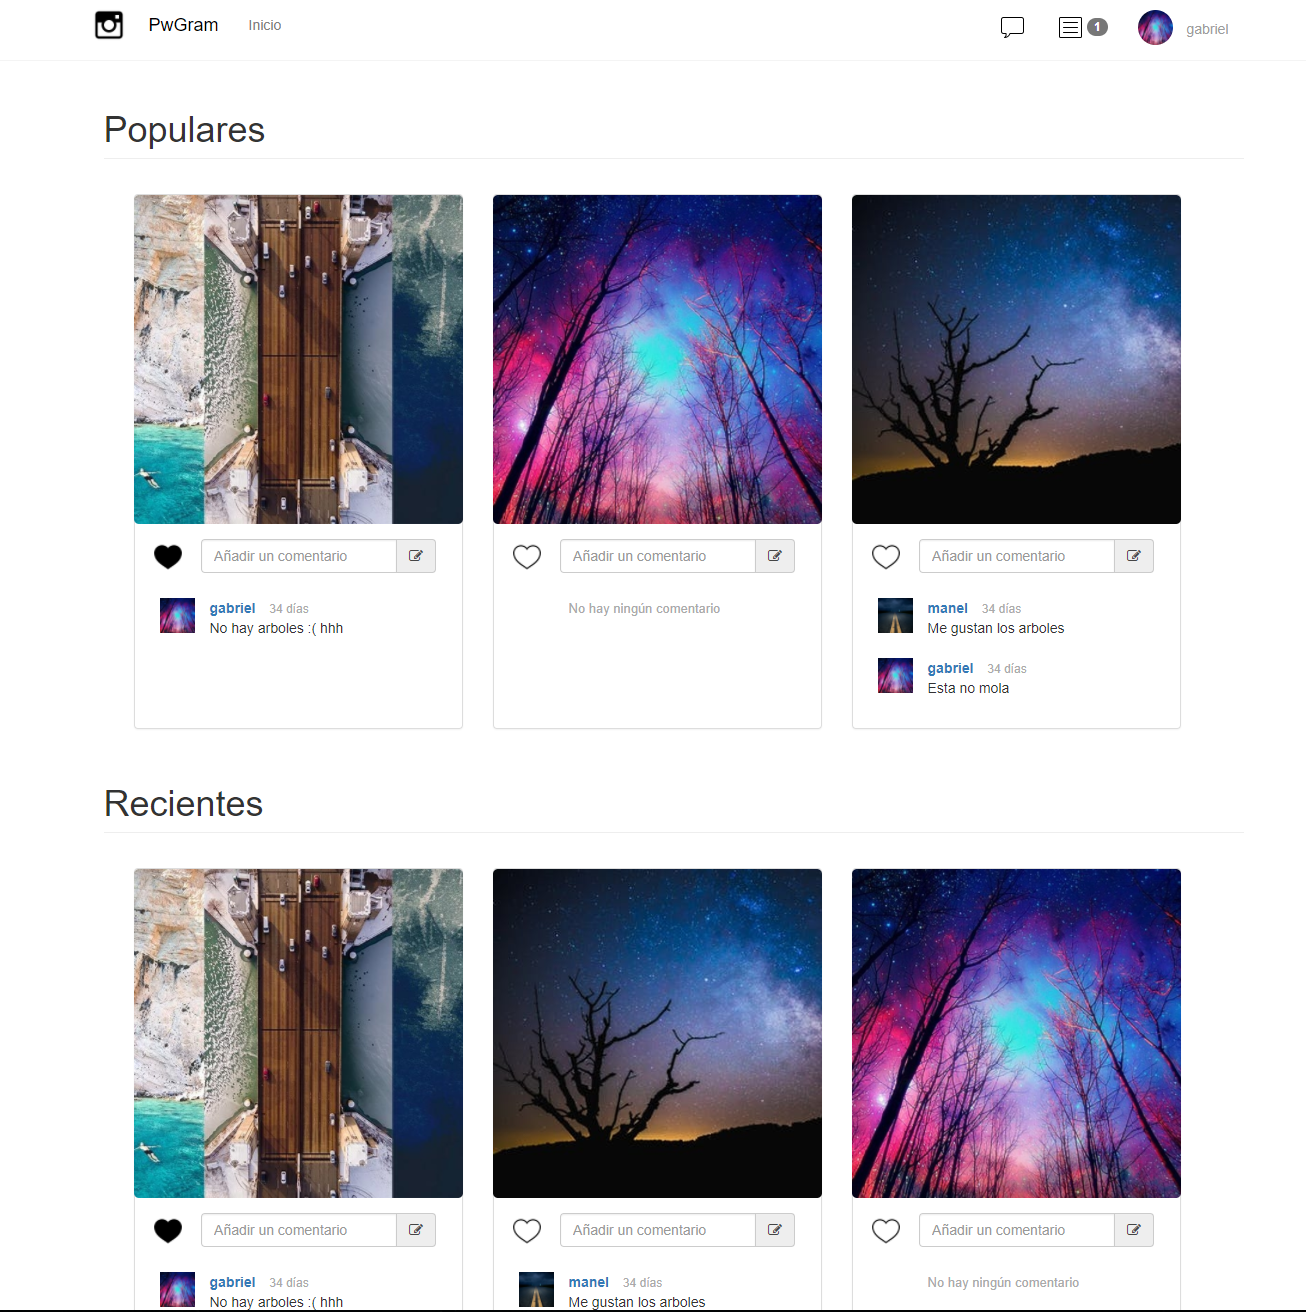Image resolution: width=1306 pixels, height=1312 pixels.
Task: Open gabriel's profile from 'Esta no mola' comment
Action: click(950, 668)
